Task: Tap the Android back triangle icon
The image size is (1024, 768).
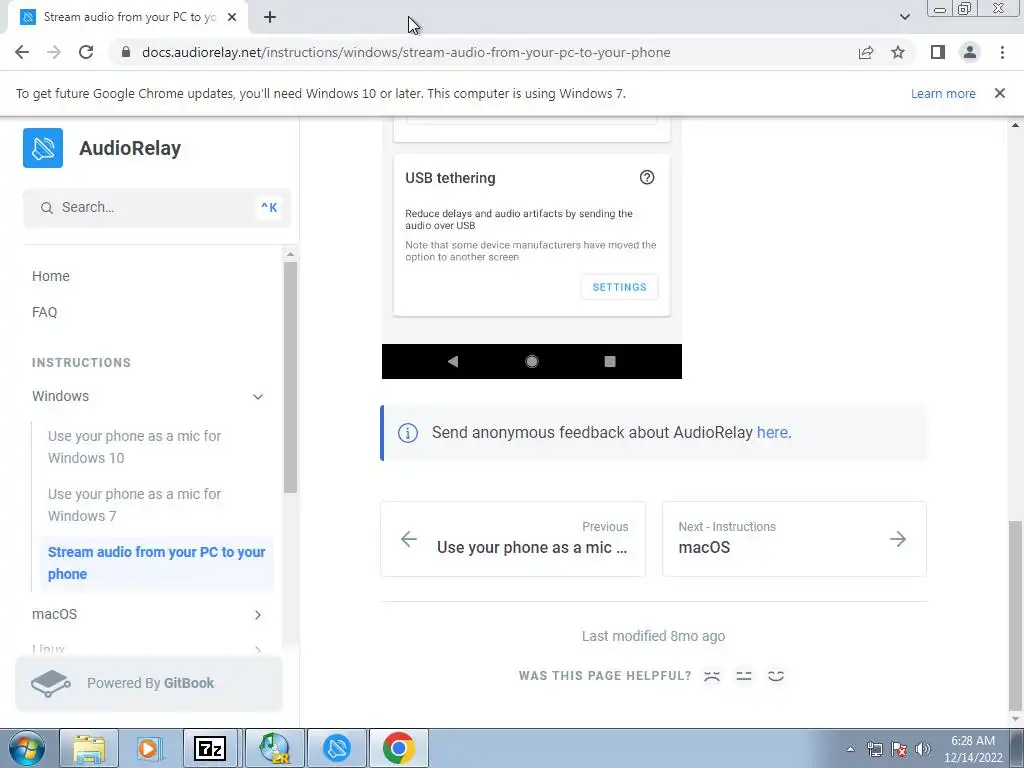Action: pyautogui.click(x=453, y=361)
